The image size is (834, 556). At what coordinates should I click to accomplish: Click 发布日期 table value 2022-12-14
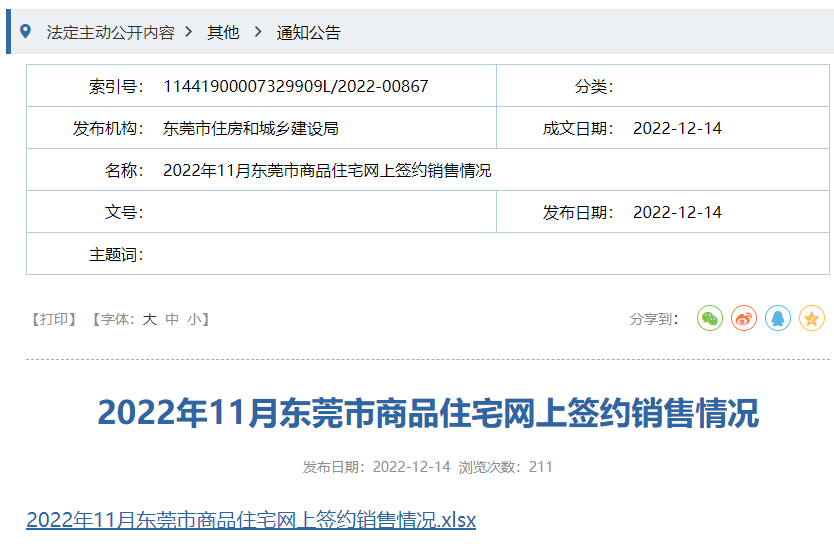click(x=677, y=212)
